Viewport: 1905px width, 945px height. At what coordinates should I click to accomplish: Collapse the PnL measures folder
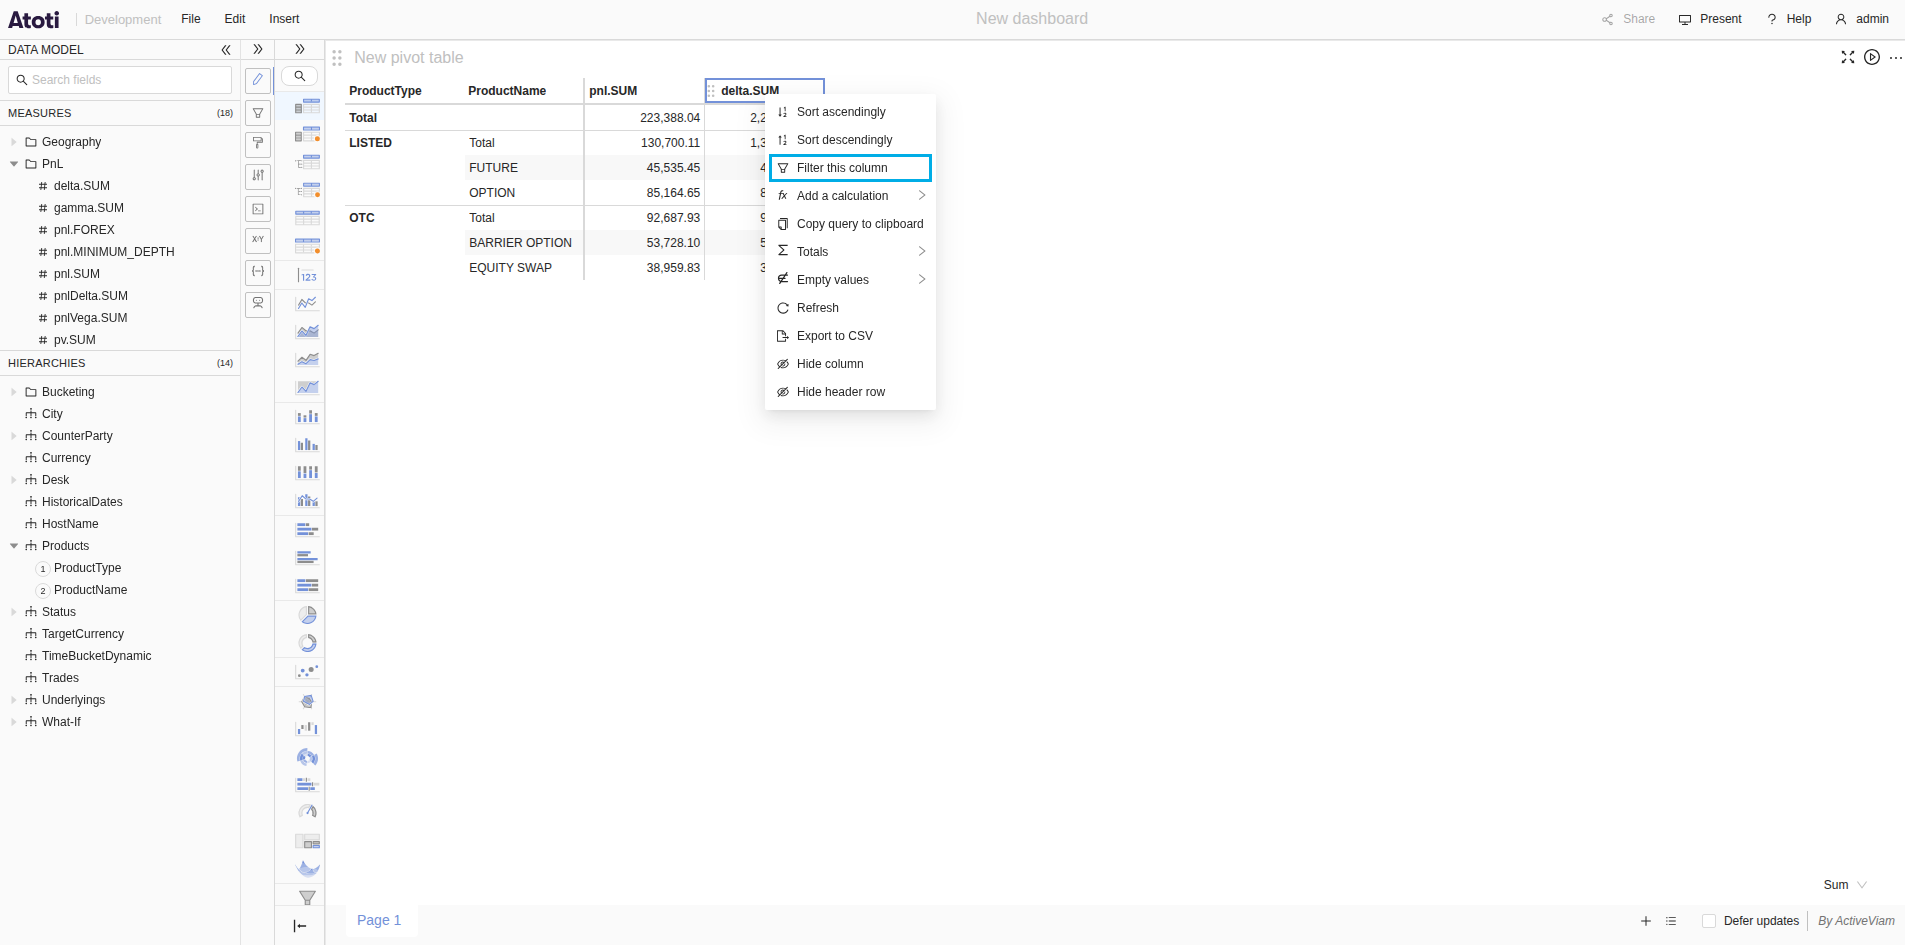14,164
